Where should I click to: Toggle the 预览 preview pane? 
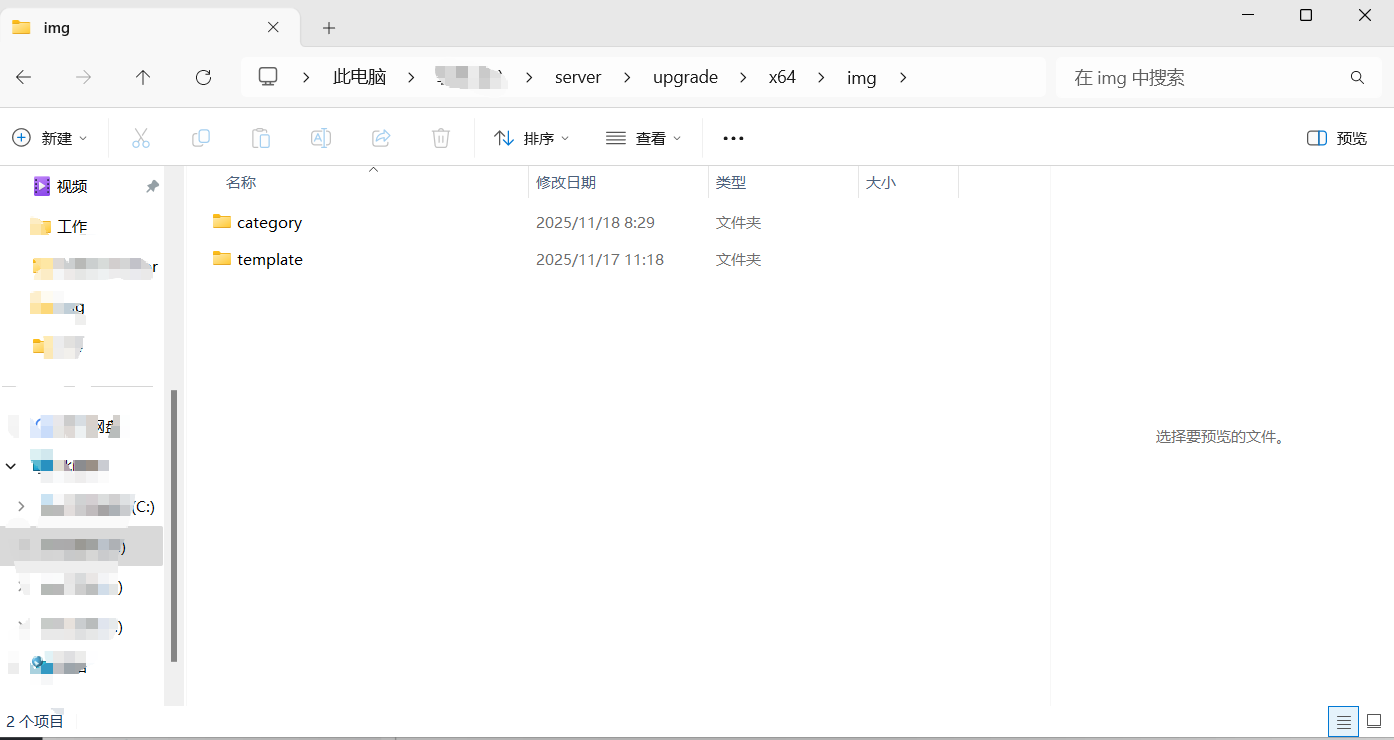(x=1337, y=138)
